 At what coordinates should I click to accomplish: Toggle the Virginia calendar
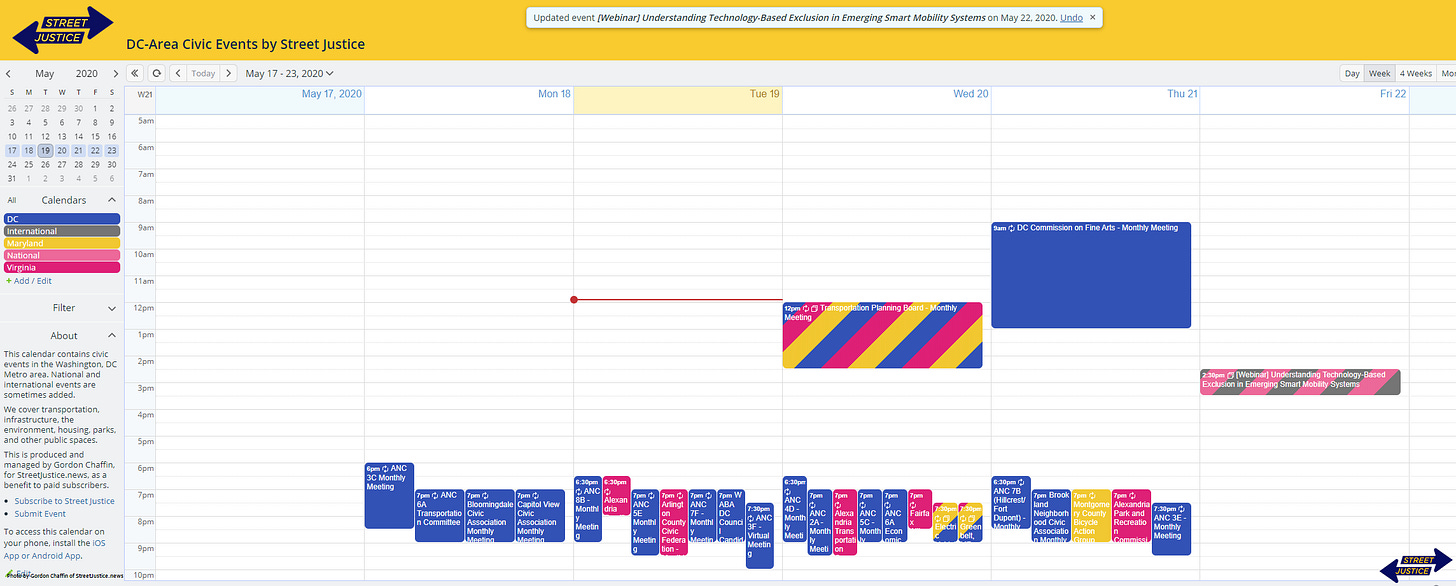pyautogui.click(x=62, y=267)
